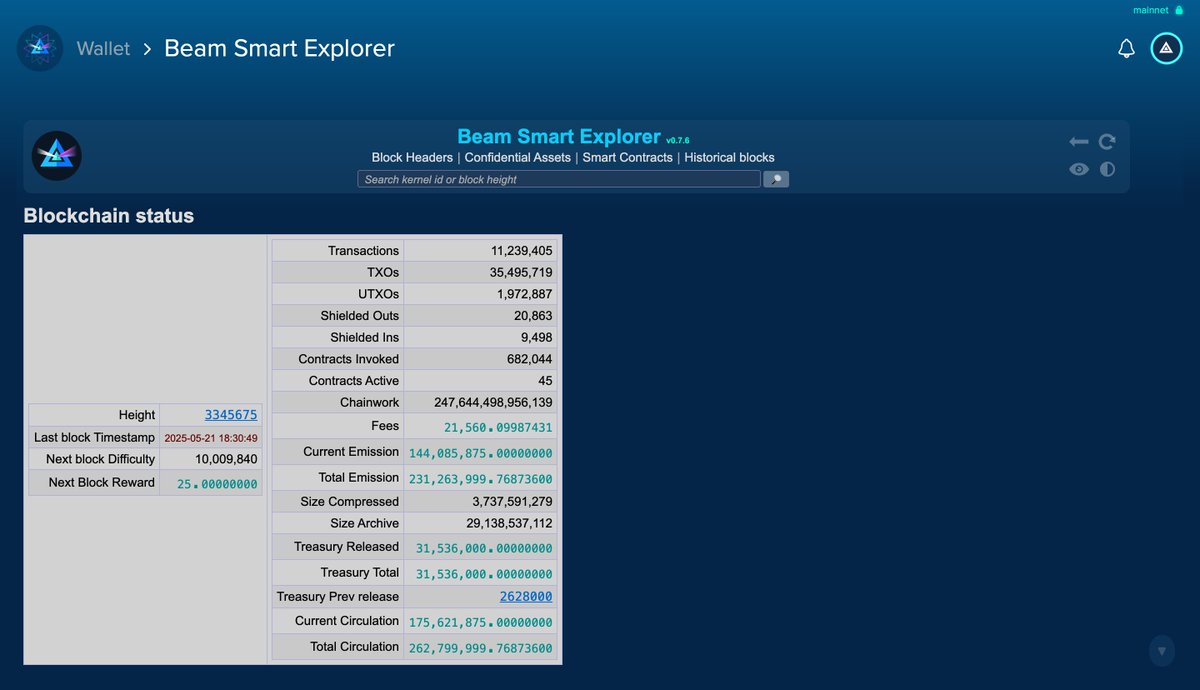
Task: Open Block Headers page
Action: coord(412,157)
